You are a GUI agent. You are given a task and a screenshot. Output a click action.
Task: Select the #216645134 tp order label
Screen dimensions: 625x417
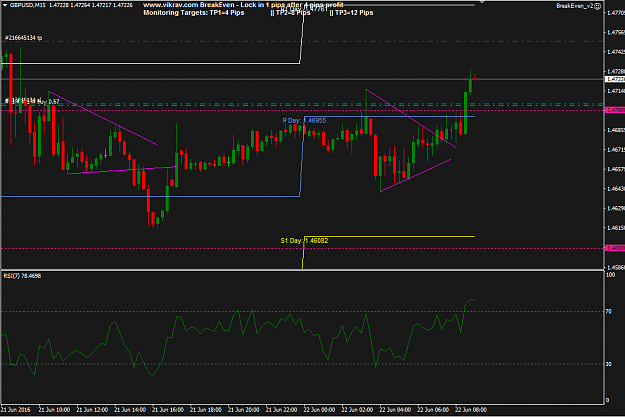23,38
